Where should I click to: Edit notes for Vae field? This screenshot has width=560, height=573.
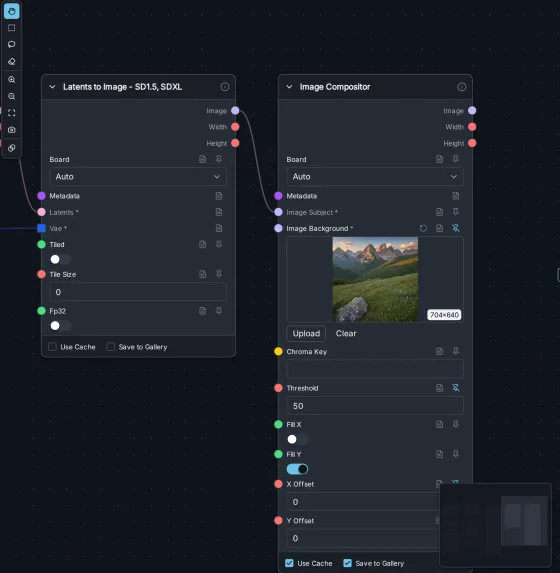pyautogui.click(x=219, y=228)
